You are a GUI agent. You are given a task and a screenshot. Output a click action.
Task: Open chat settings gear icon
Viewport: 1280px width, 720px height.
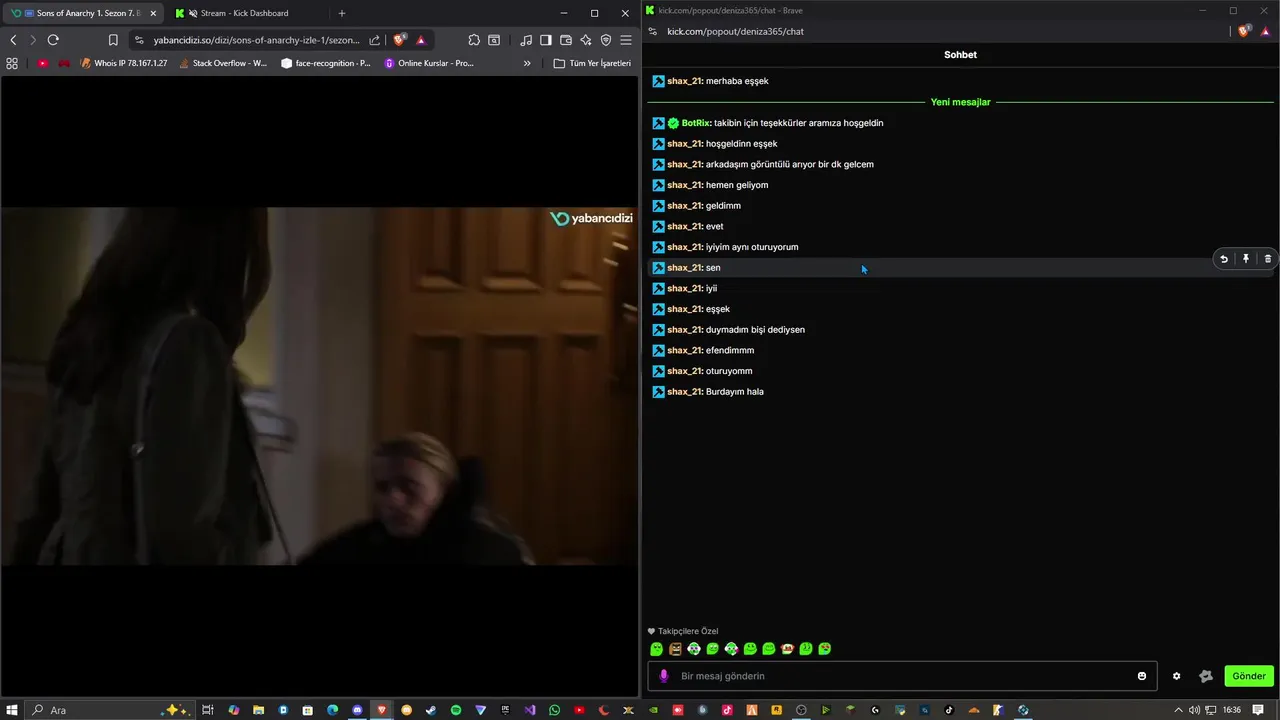tap(1177, 676)
